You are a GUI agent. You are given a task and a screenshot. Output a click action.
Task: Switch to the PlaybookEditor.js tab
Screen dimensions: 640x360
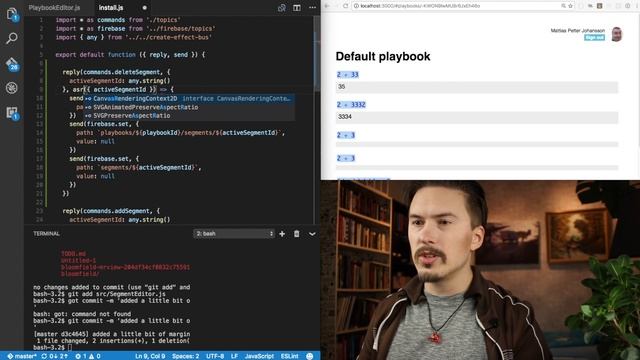click(x=54, y=7)
